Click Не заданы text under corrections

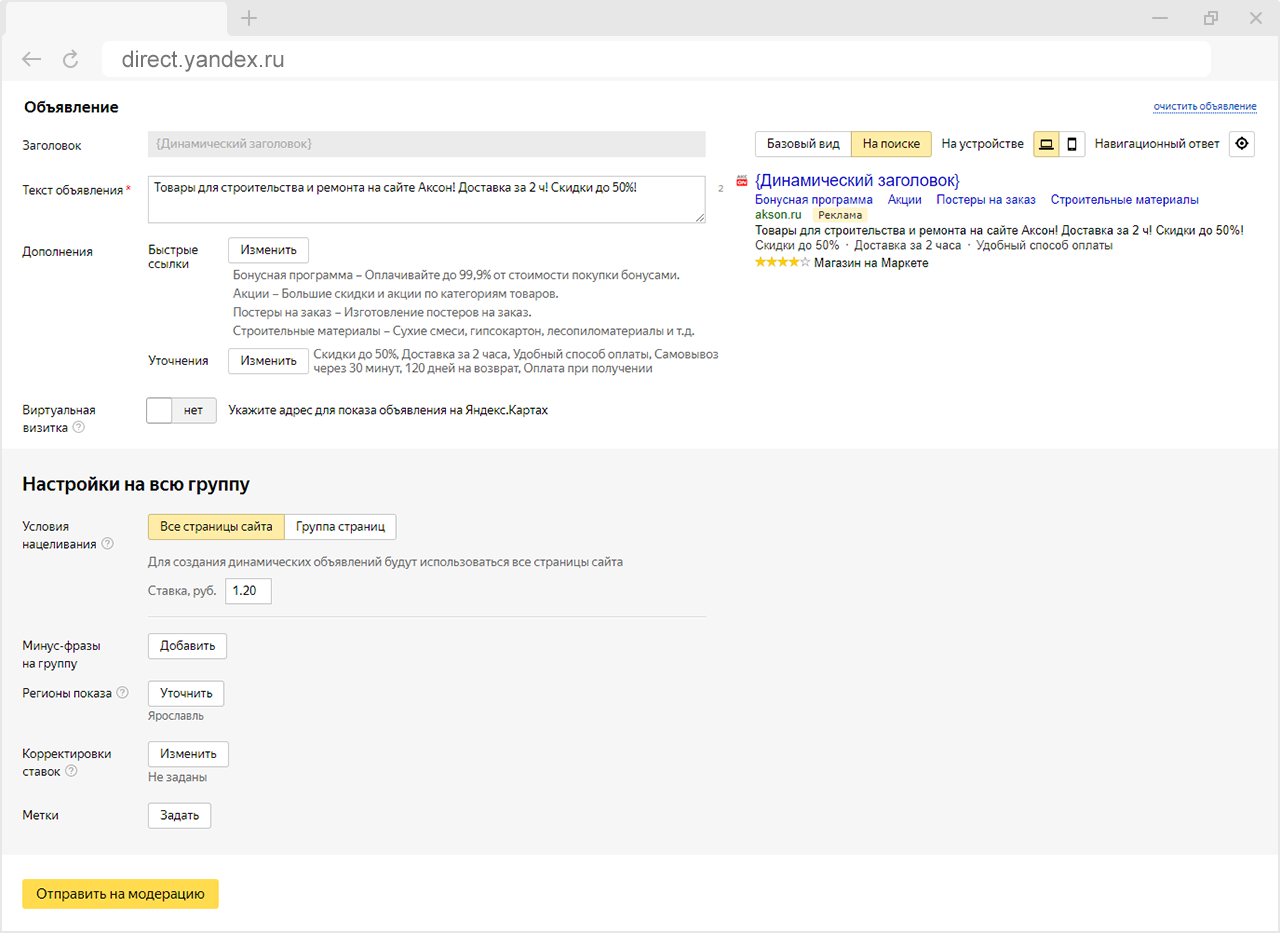click(178, 777)
